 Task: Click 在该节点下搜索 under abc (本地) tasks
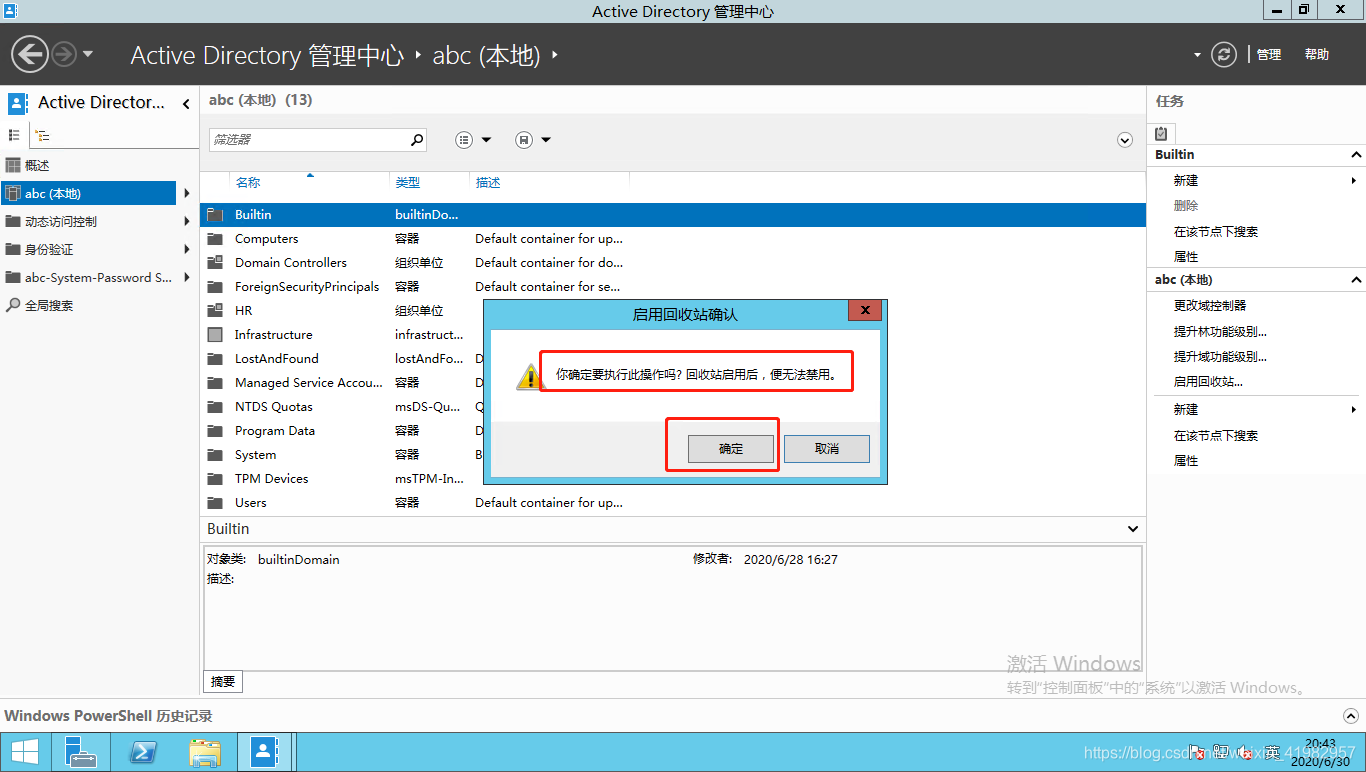(x=1216, y=436)
